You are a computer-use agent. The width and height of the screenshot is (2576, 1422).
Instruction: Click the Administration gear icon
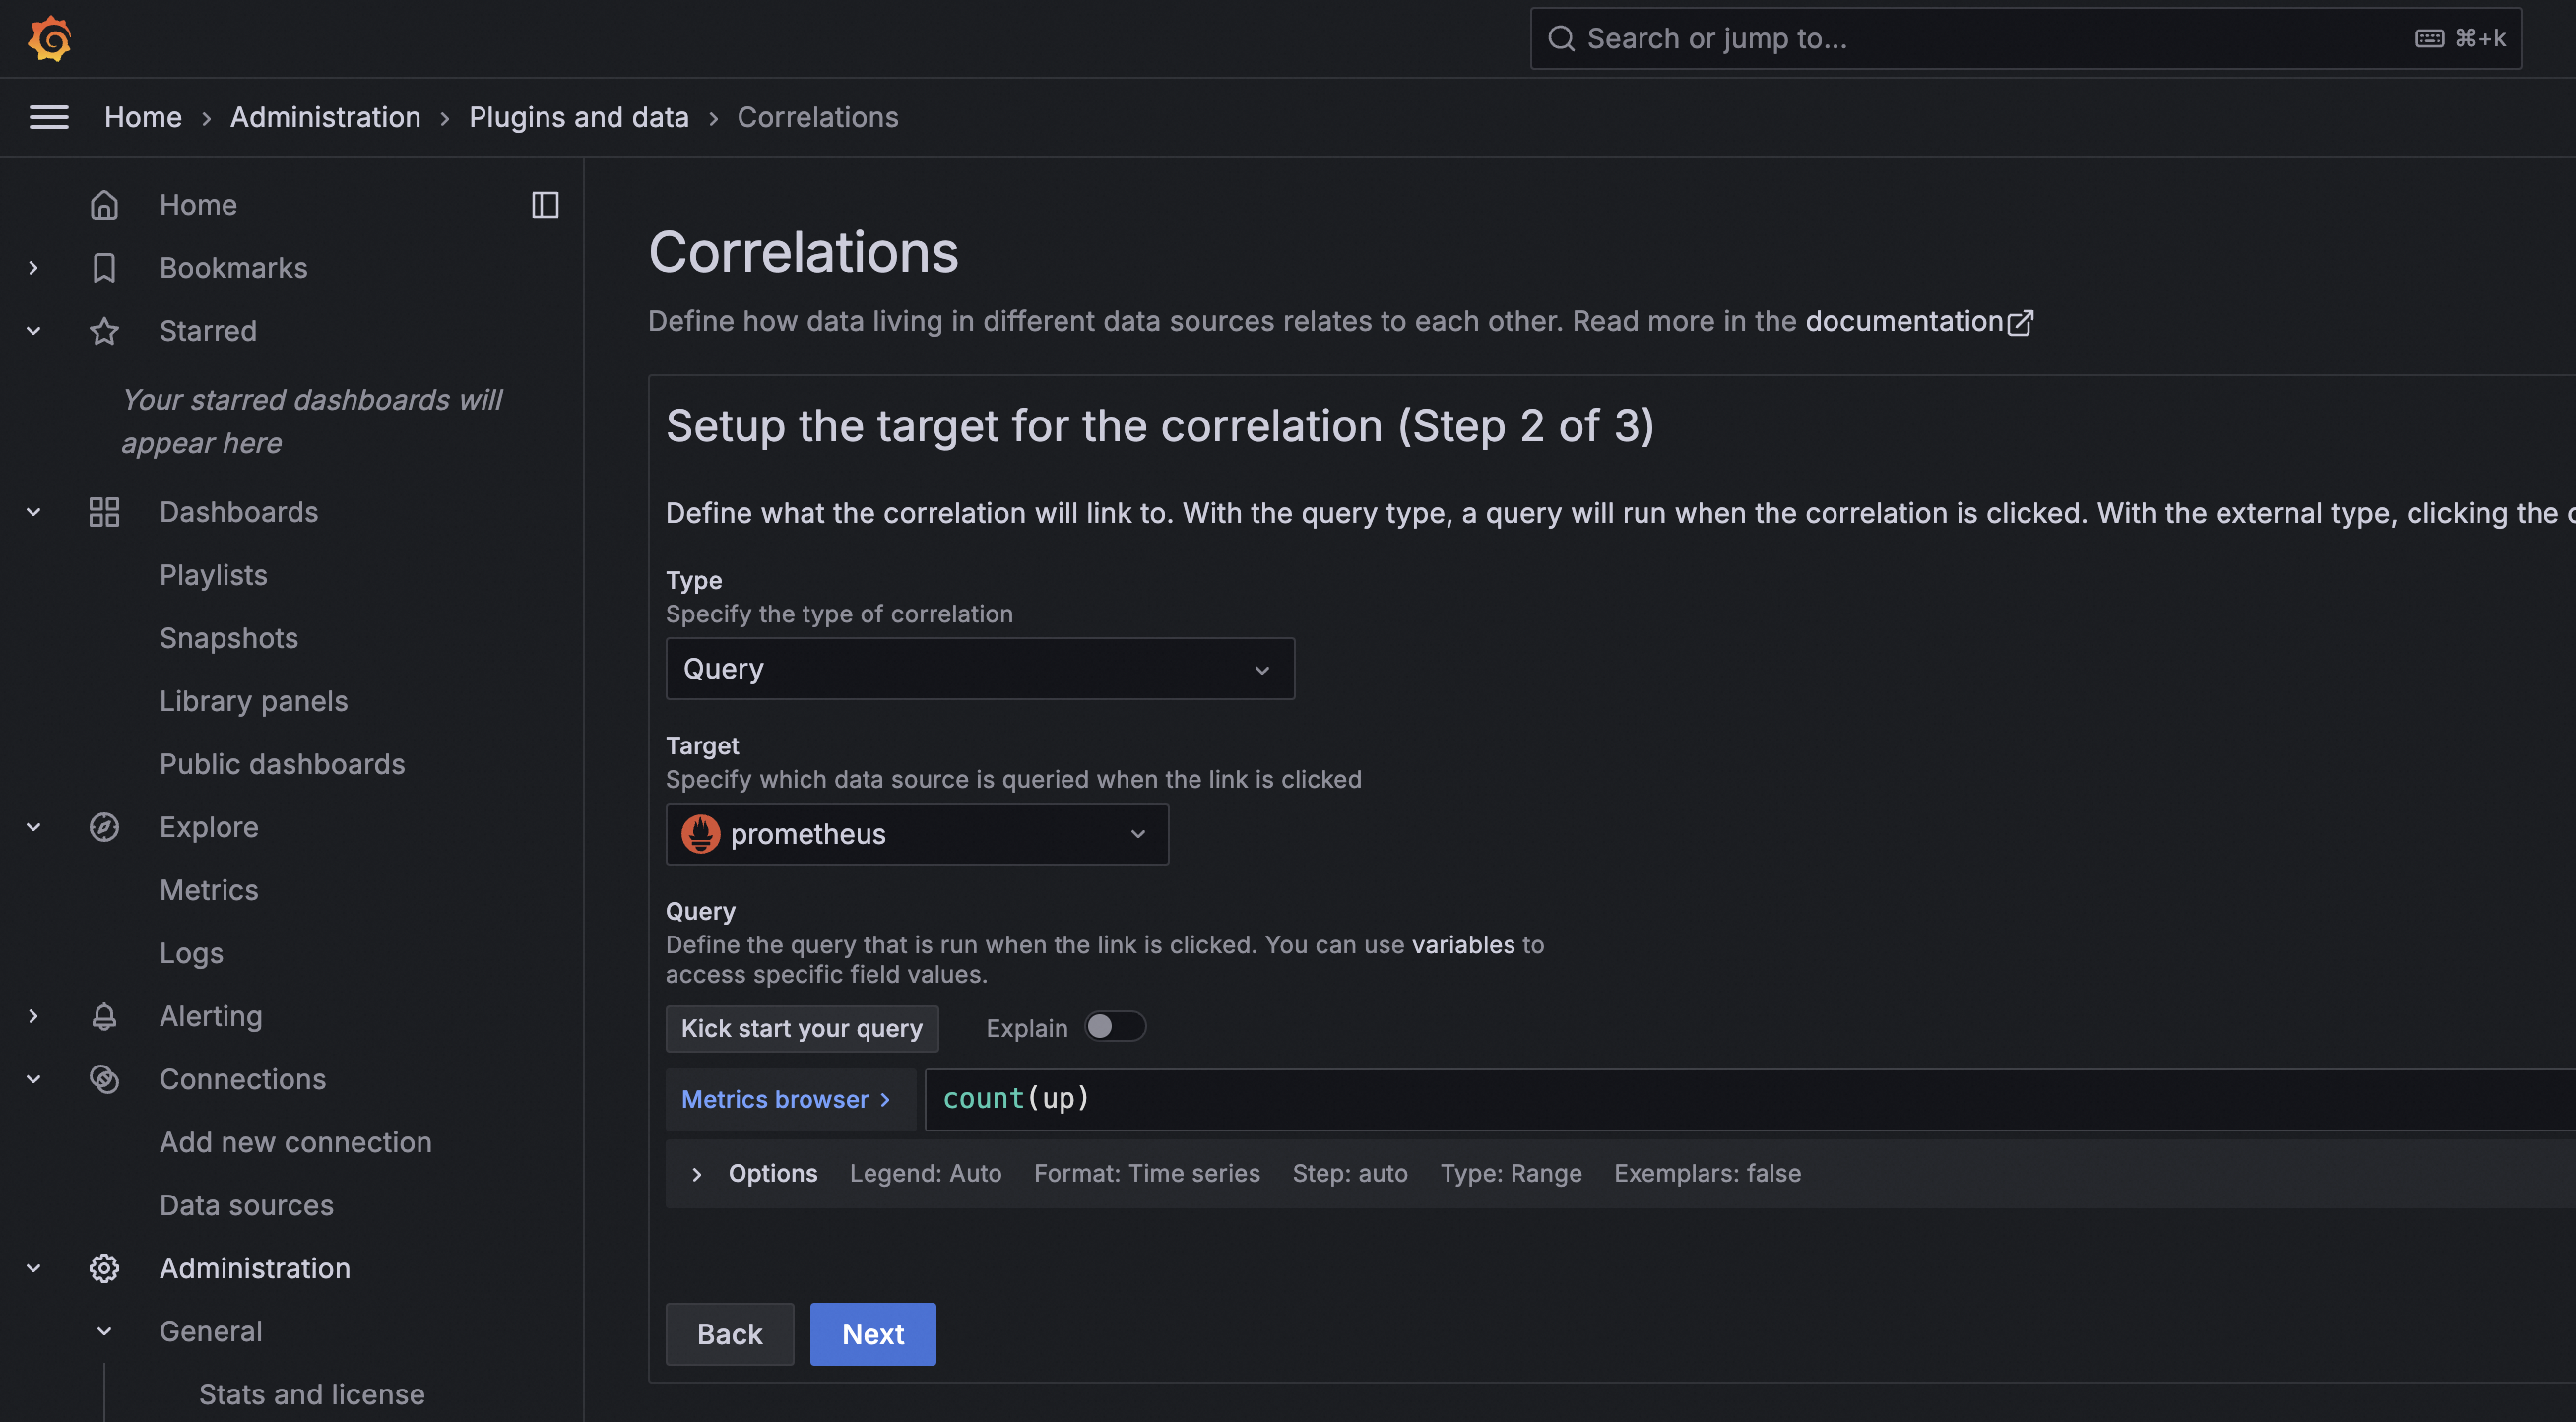pyautogui.click(x=104, y=1268)
